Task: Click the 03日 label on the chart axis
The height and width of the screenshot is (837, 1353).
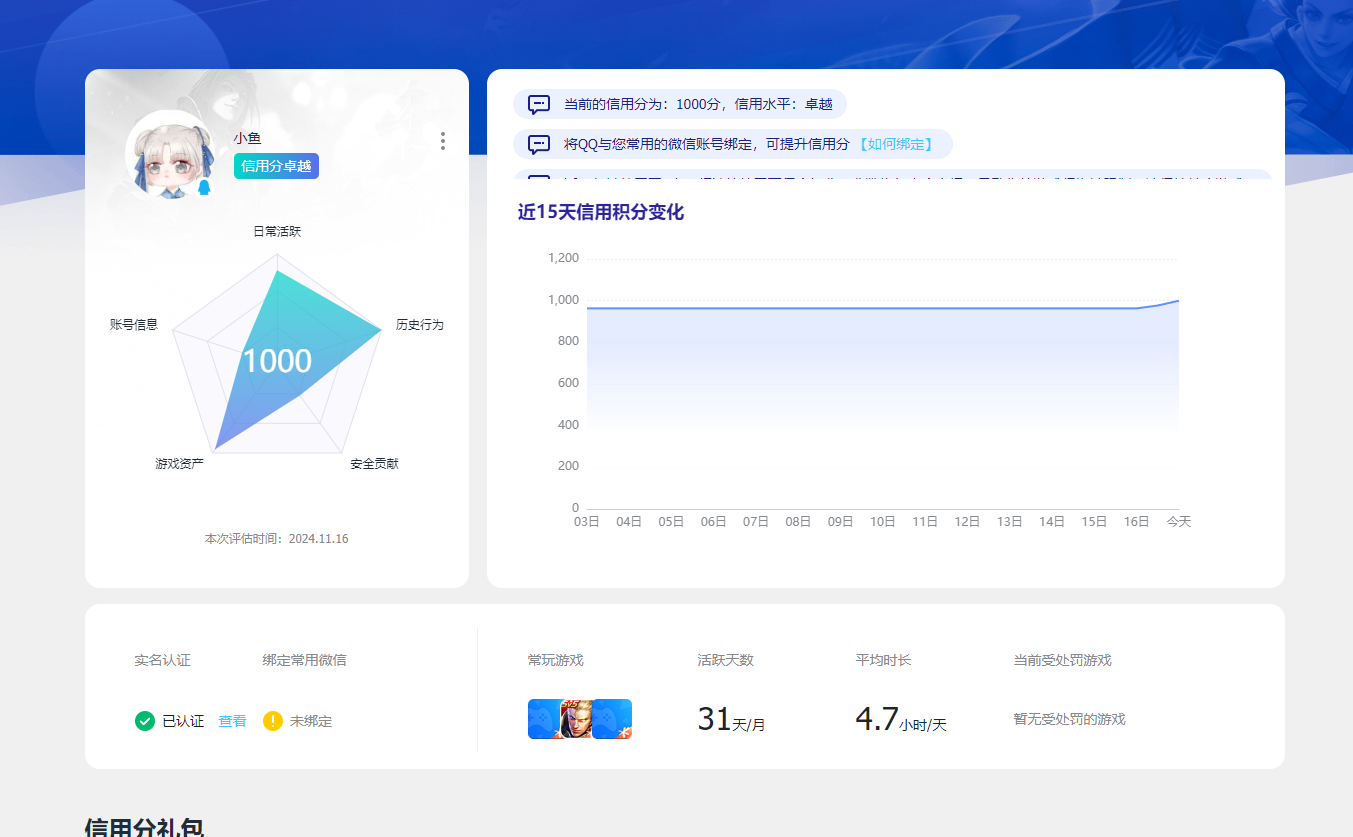Action: (x=587, y=522)
